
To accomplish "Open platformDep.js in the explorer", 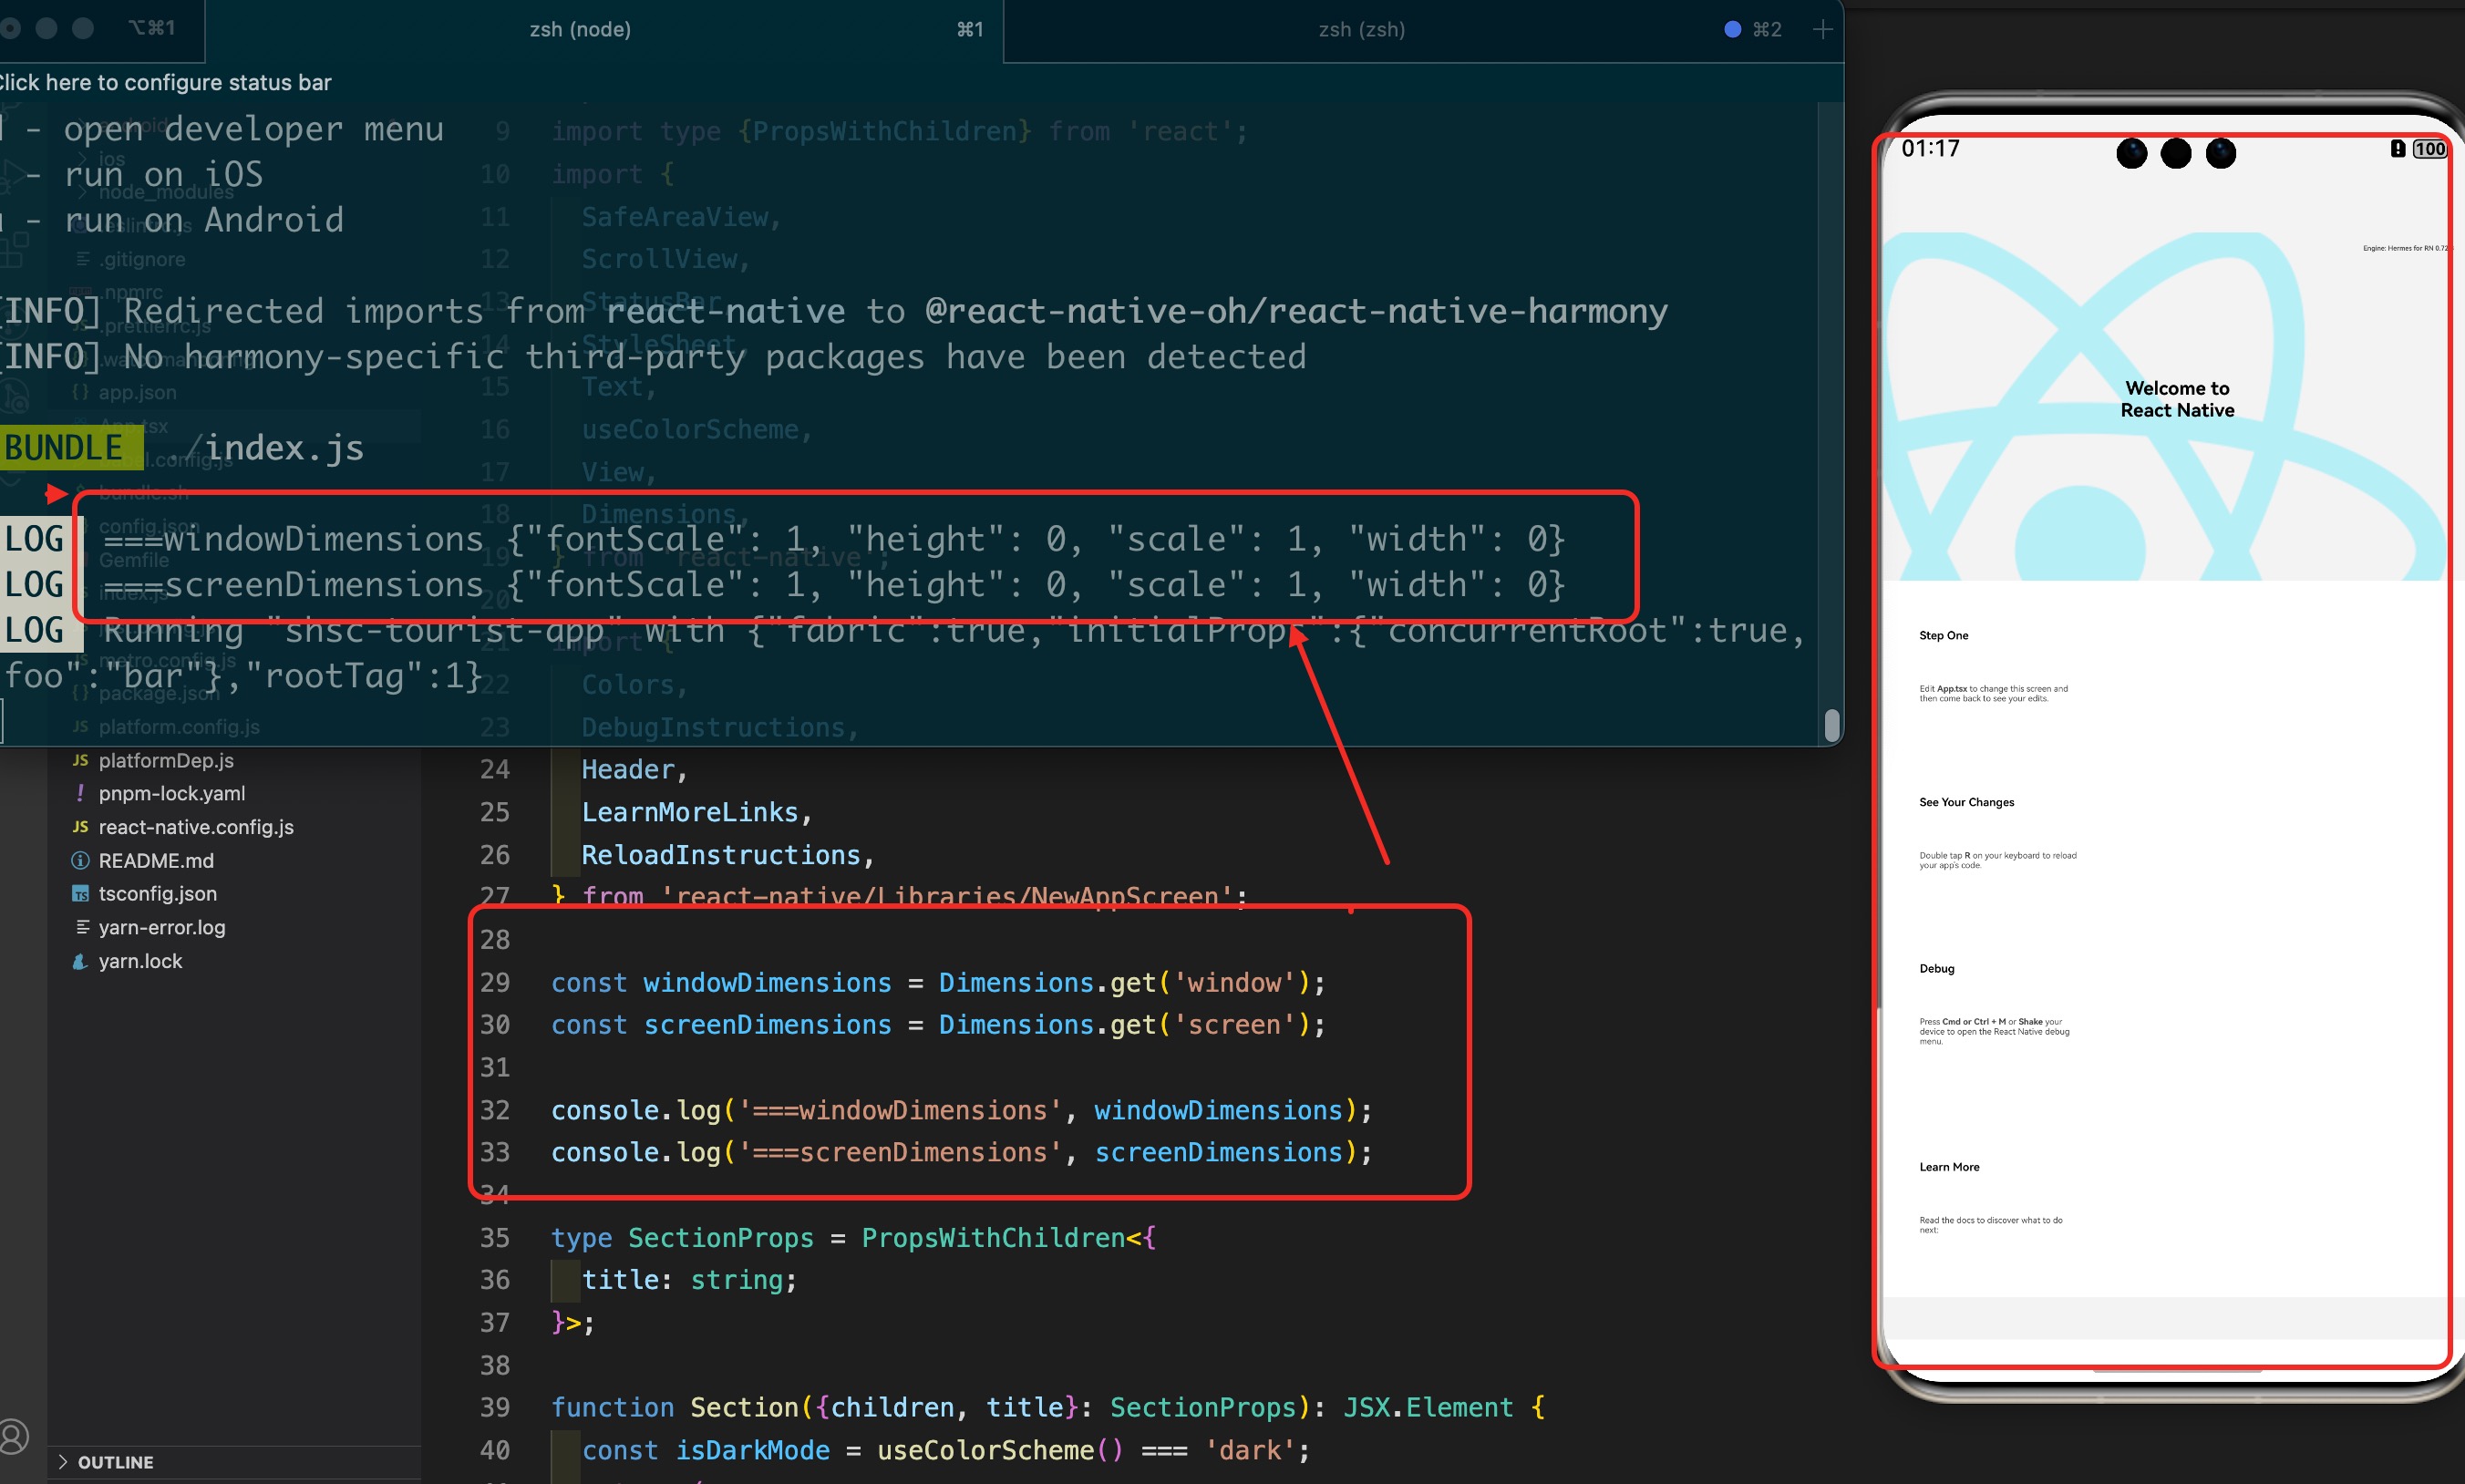I will [166, 760].
